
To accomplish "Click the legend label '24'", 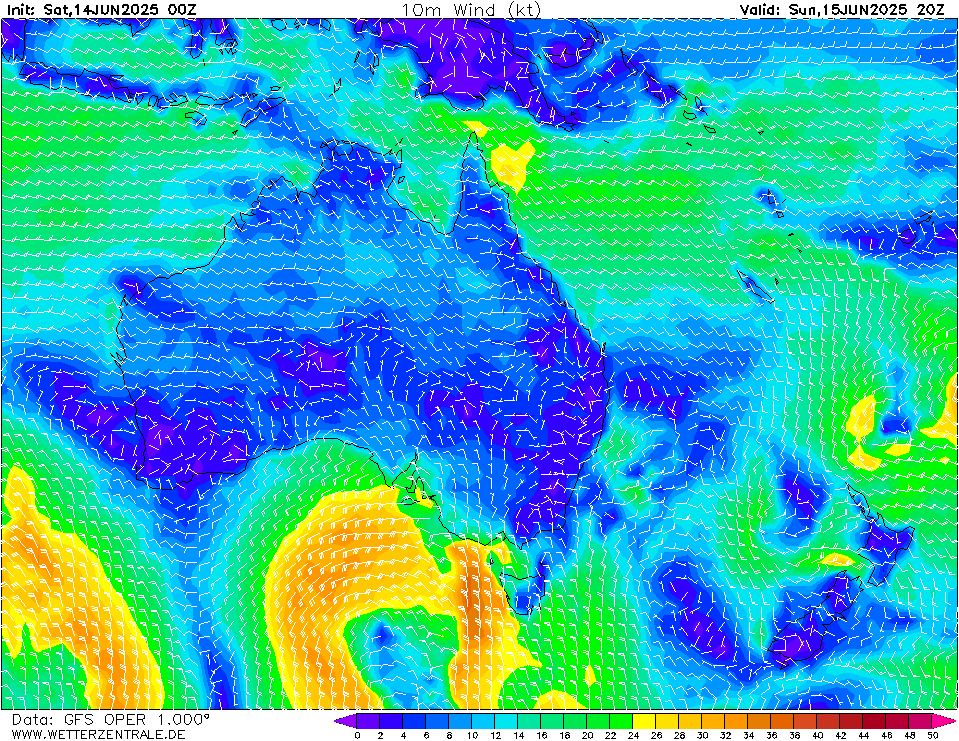I will pyautogui.click(x=633, y=735).
